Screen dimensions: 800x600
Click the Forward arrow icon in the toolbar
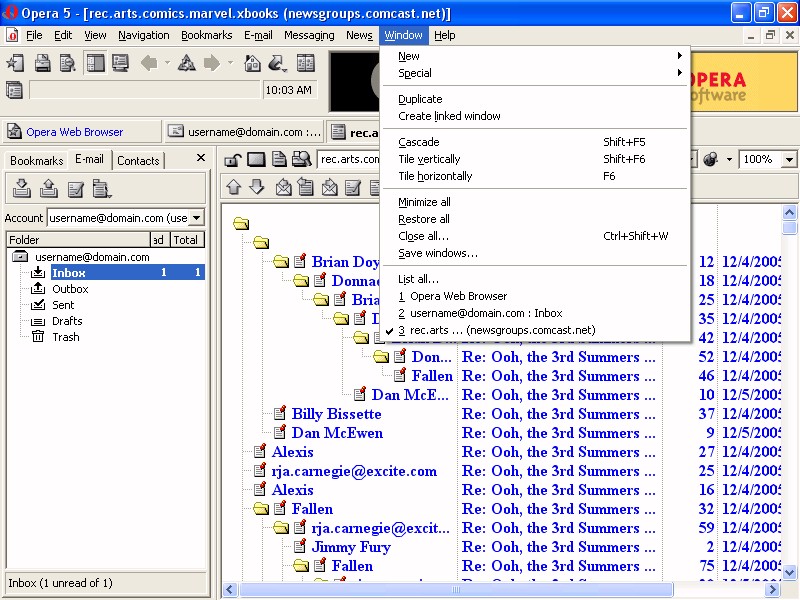coord(212,63)
